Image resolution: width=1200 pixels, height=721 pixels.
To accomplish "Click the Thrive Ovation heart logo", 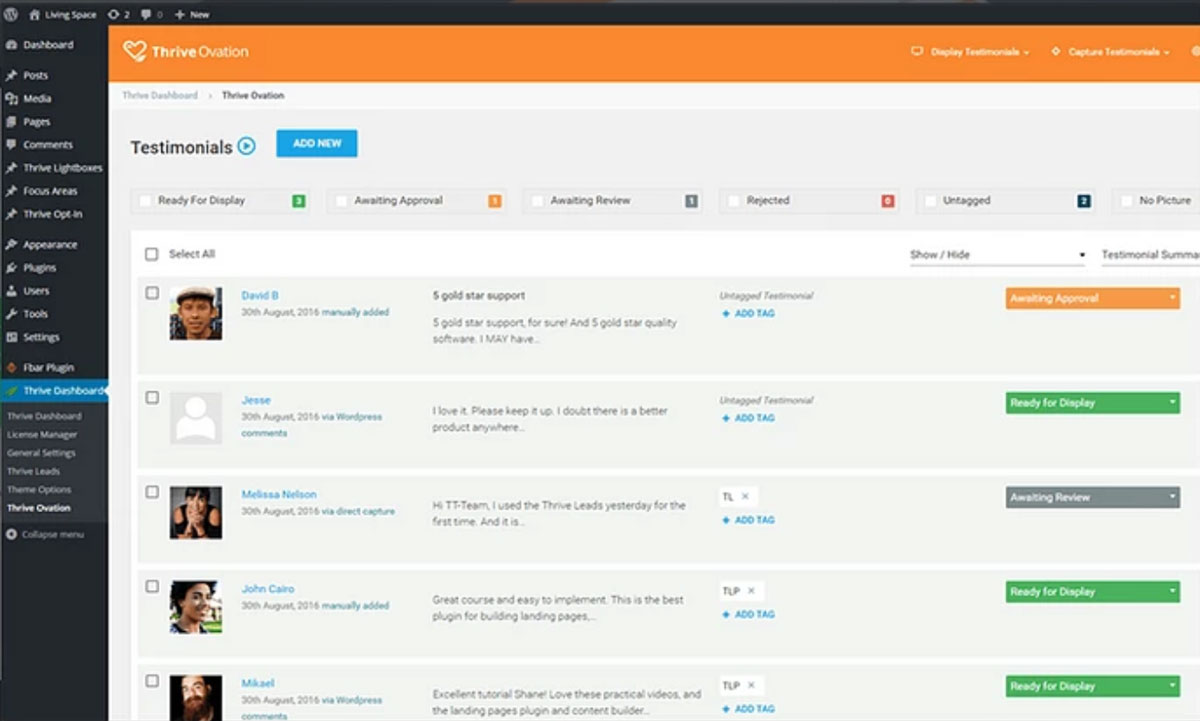I will 132,50.
